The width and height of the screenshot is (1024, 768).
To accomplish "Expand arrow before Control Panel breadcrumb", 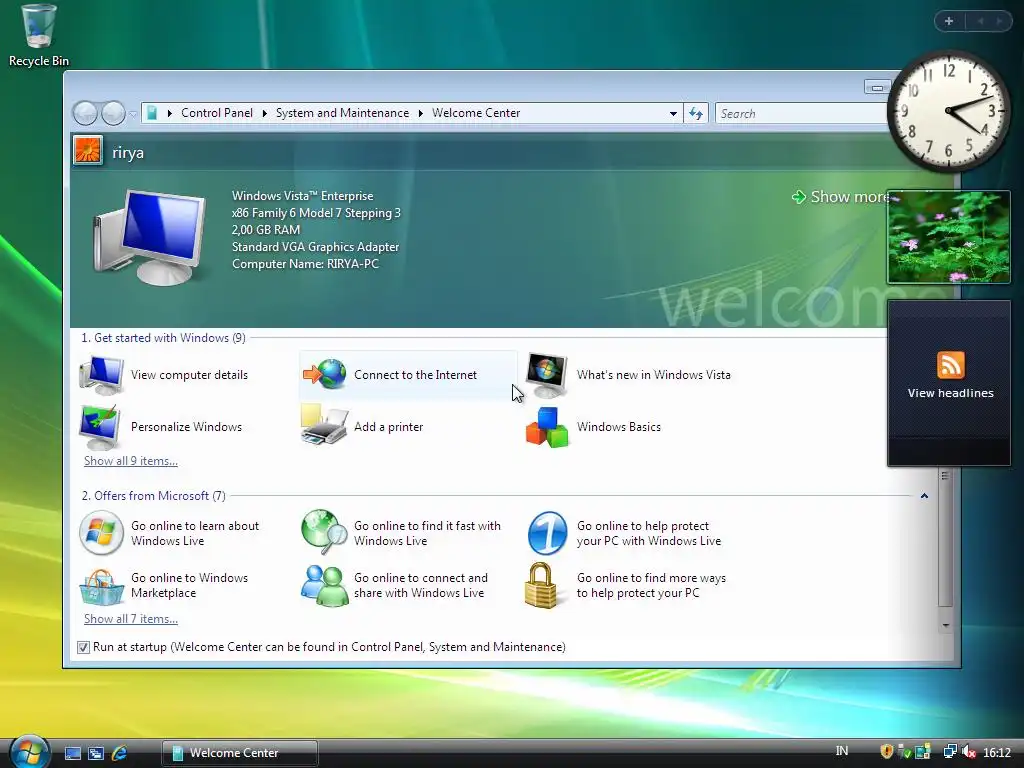I will (170, 113).
